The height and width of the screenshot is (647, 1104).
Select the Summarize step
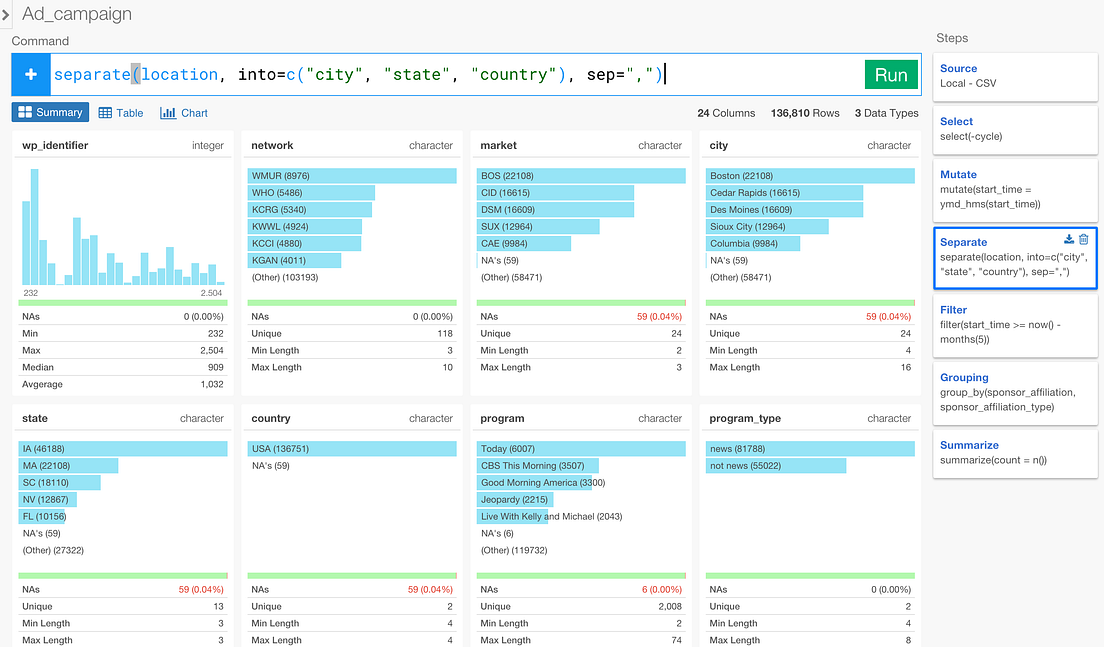[1015, 452]
